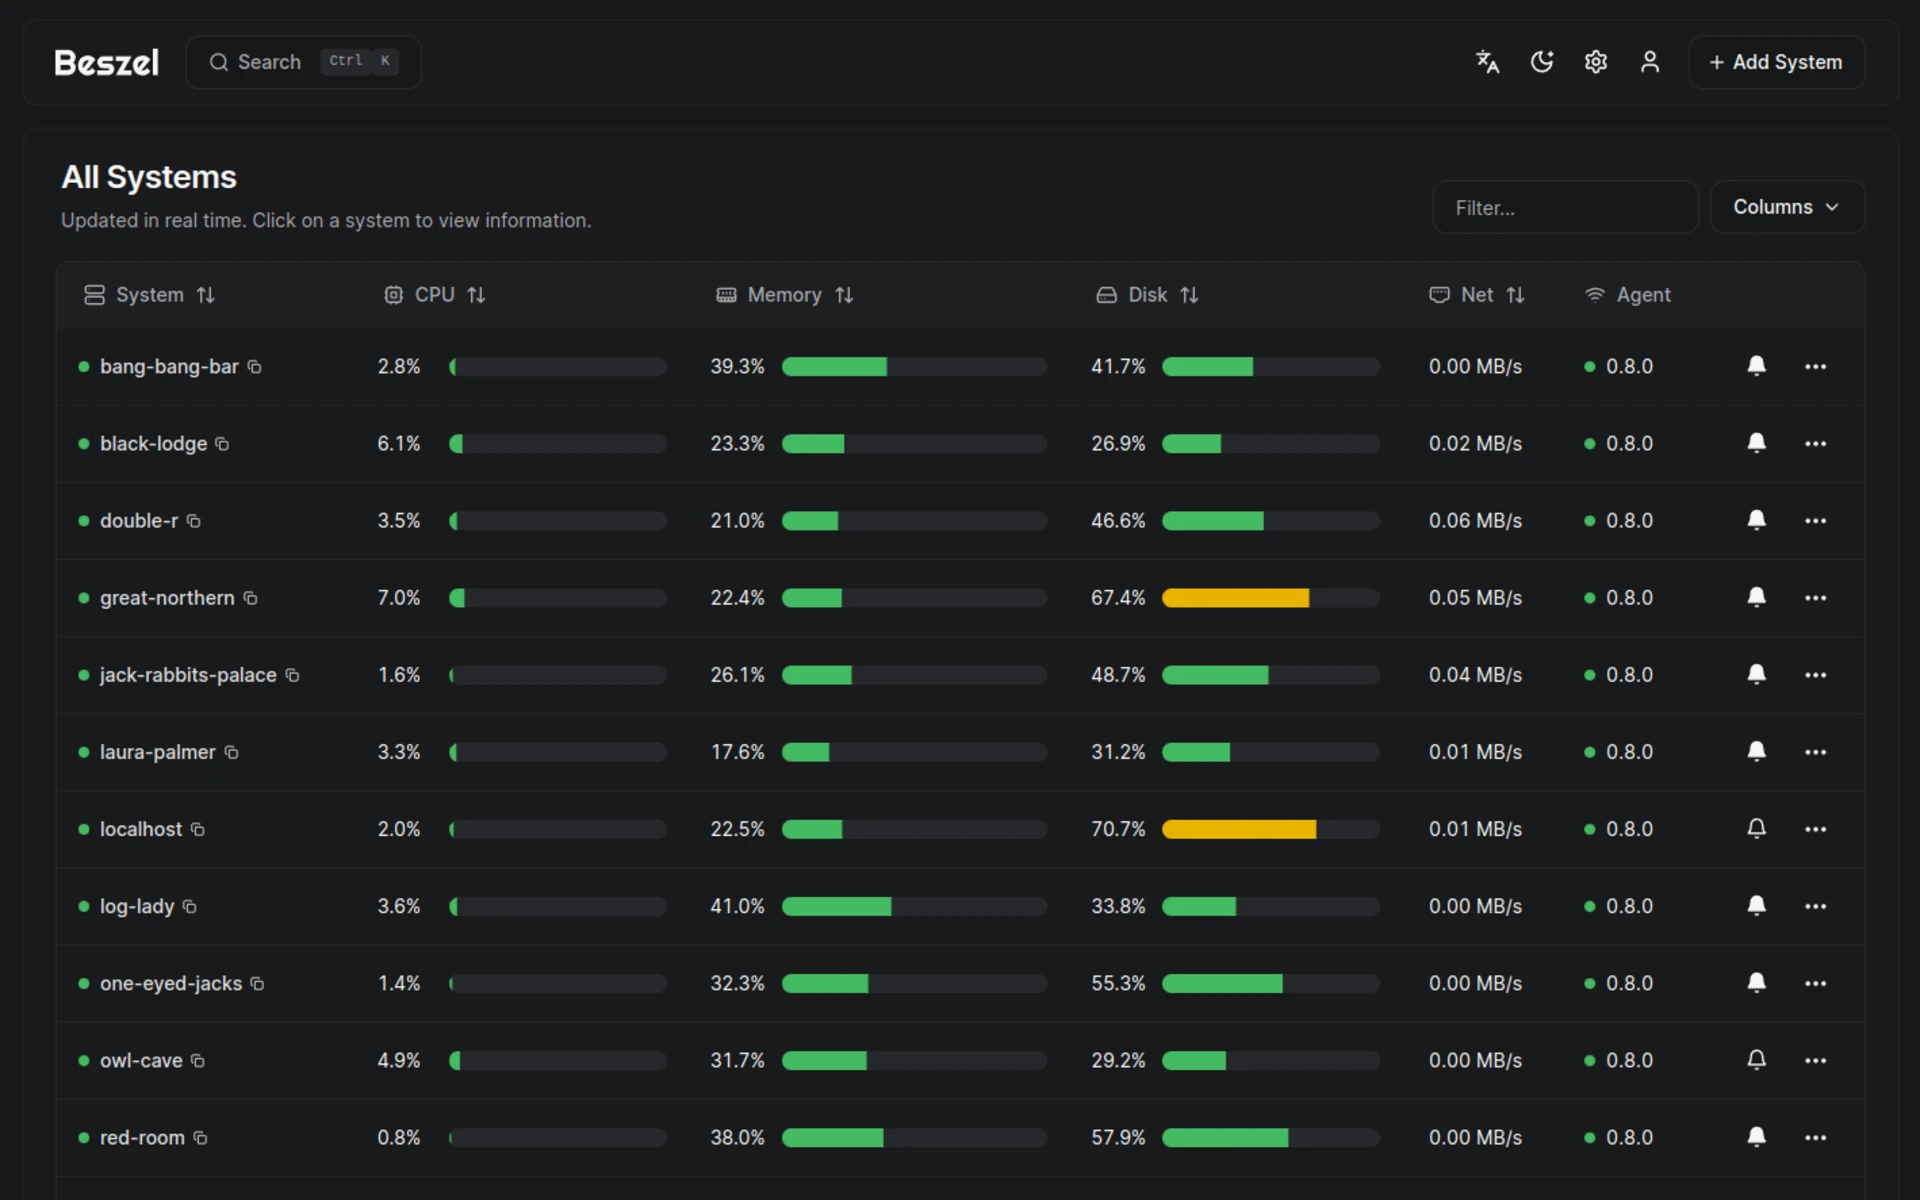Open the red-room system name
Image resolution: width=1920 pixels, height=1200 pixels.
coord(142,1137)
